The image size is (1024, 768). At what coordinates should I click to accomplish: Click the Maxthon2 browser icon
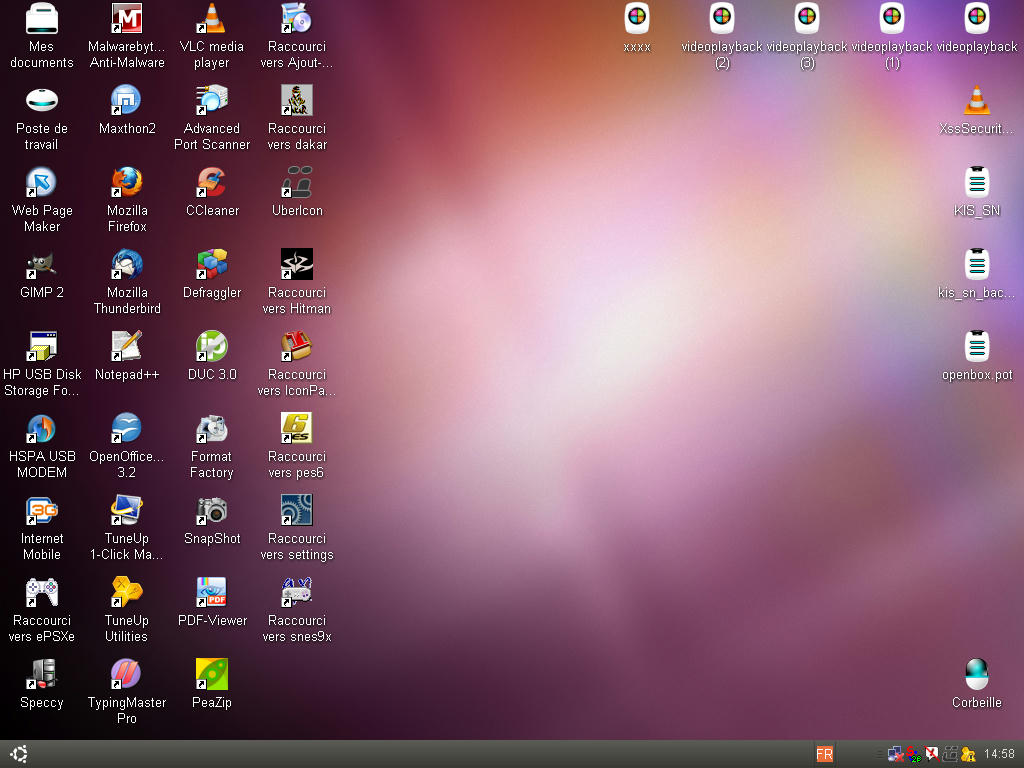click(127, 101)
